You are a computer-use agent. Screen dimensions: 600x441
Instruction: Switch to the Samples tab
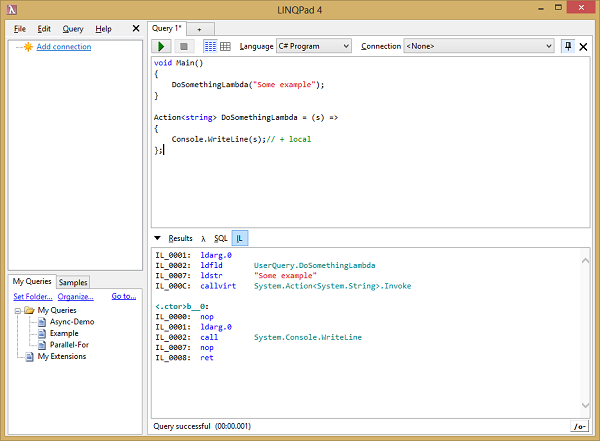tap(73, 283)
